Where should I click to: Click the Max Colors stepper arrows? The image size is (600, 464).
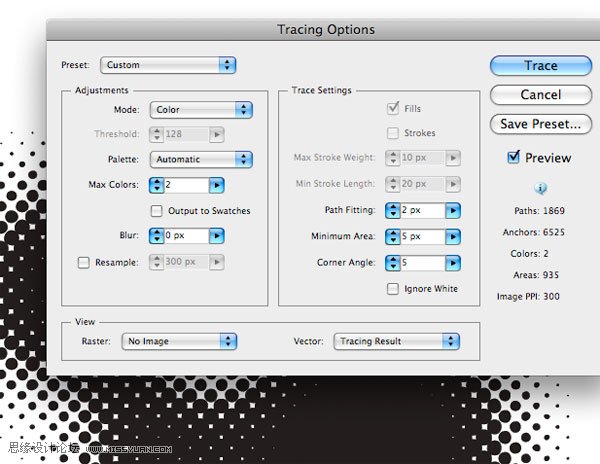(156, 185)
